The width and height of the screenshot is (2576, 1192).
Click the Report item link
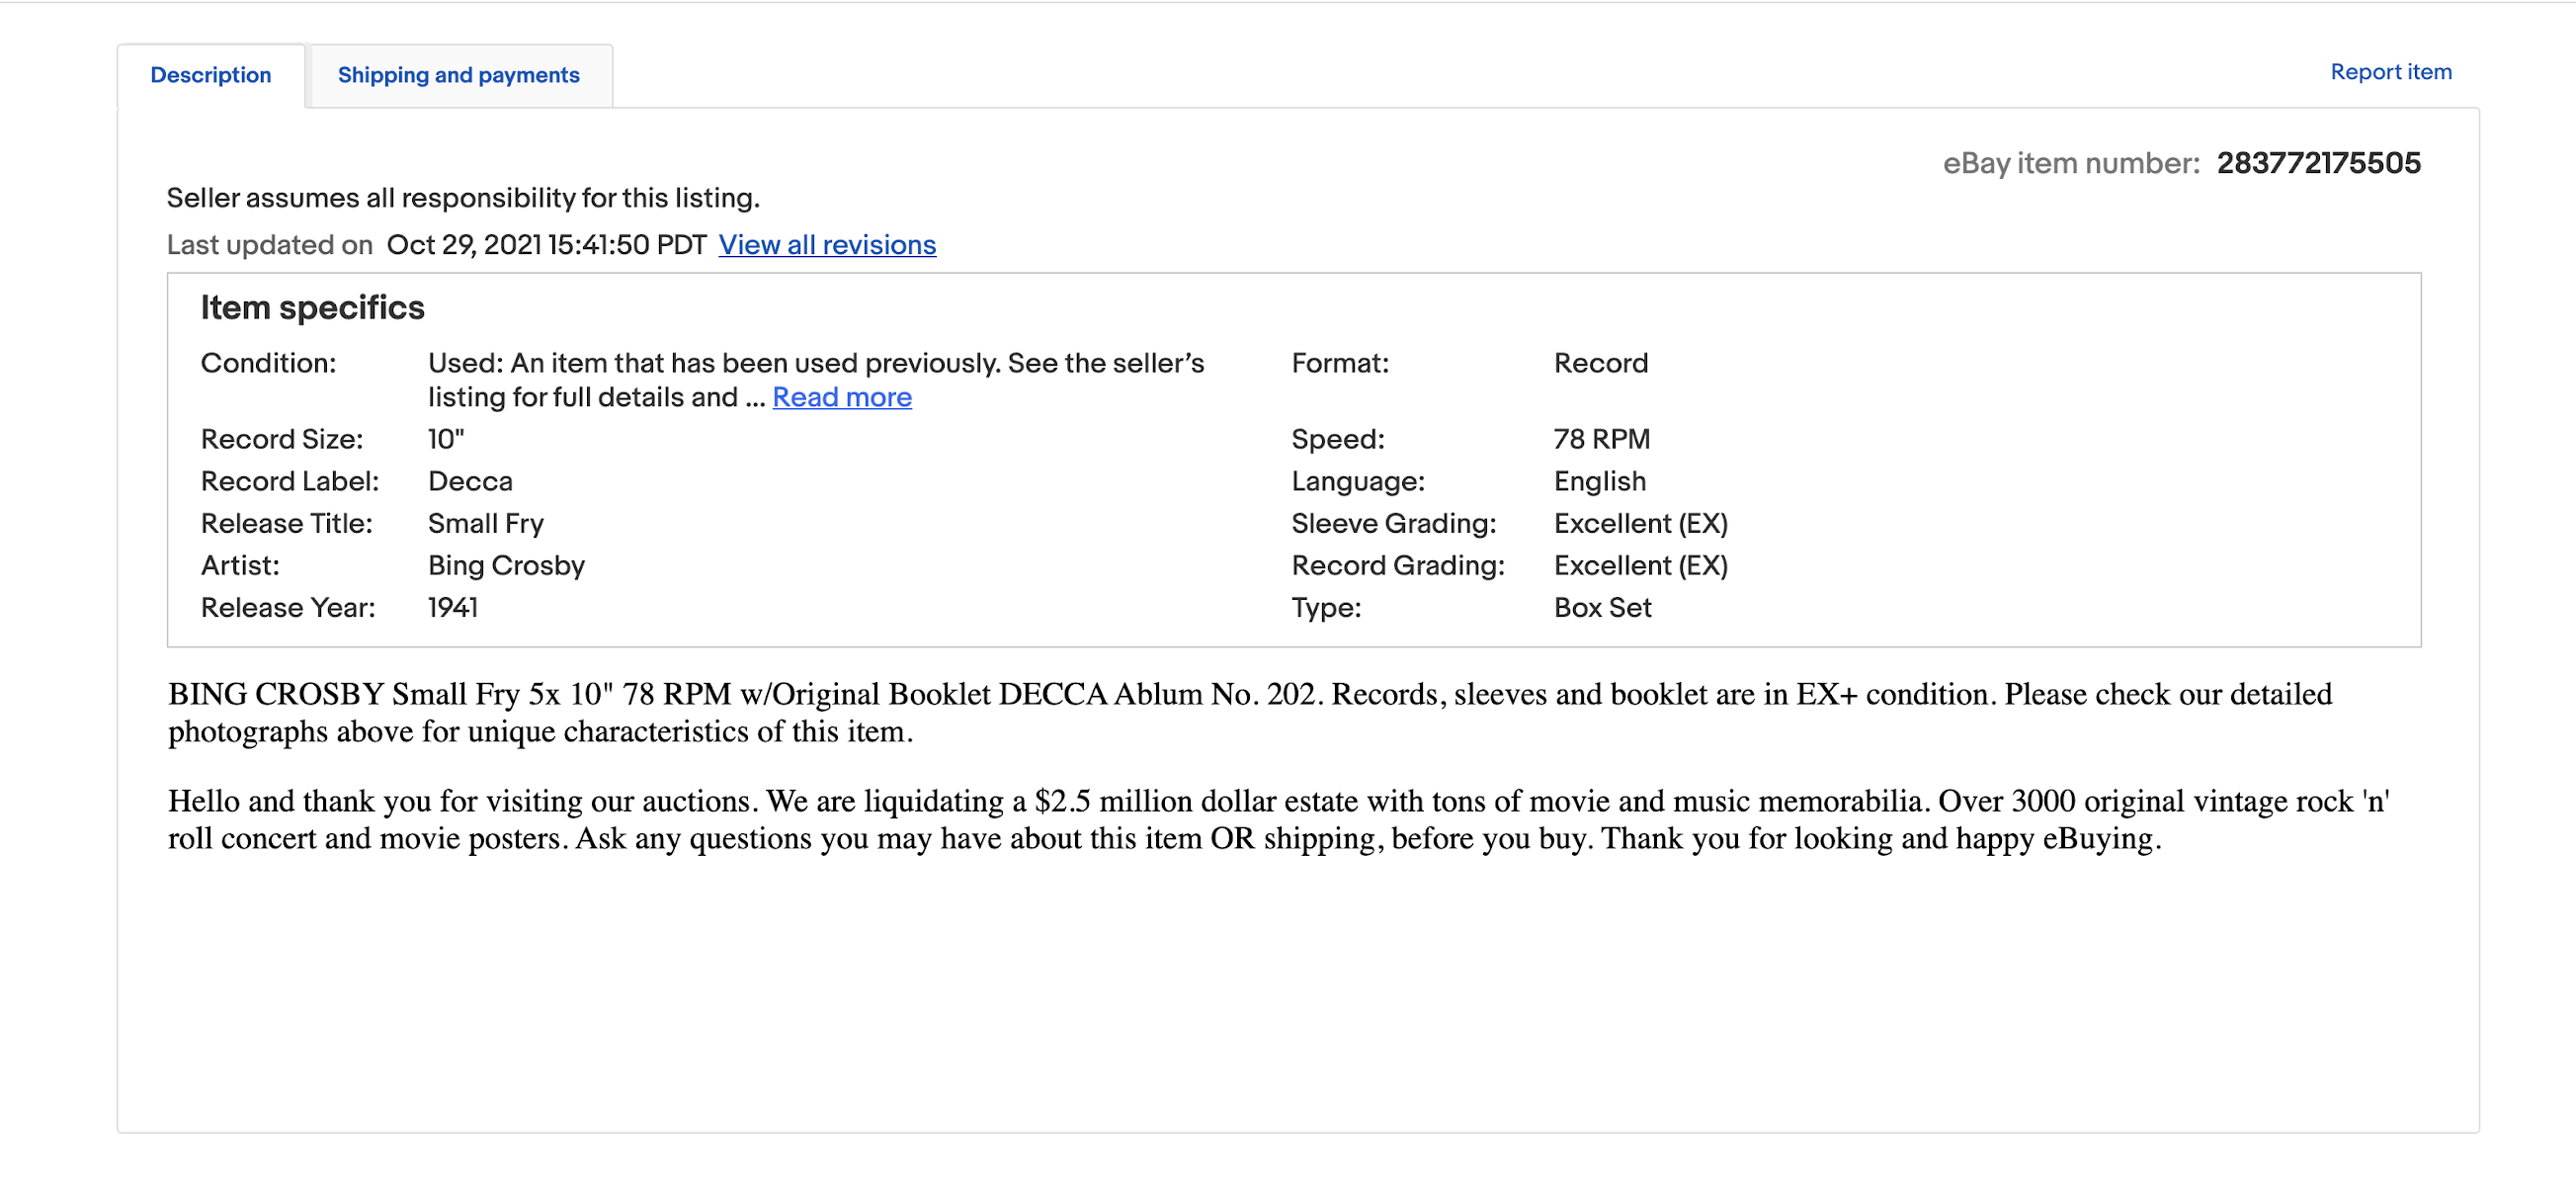(2390, 72)
